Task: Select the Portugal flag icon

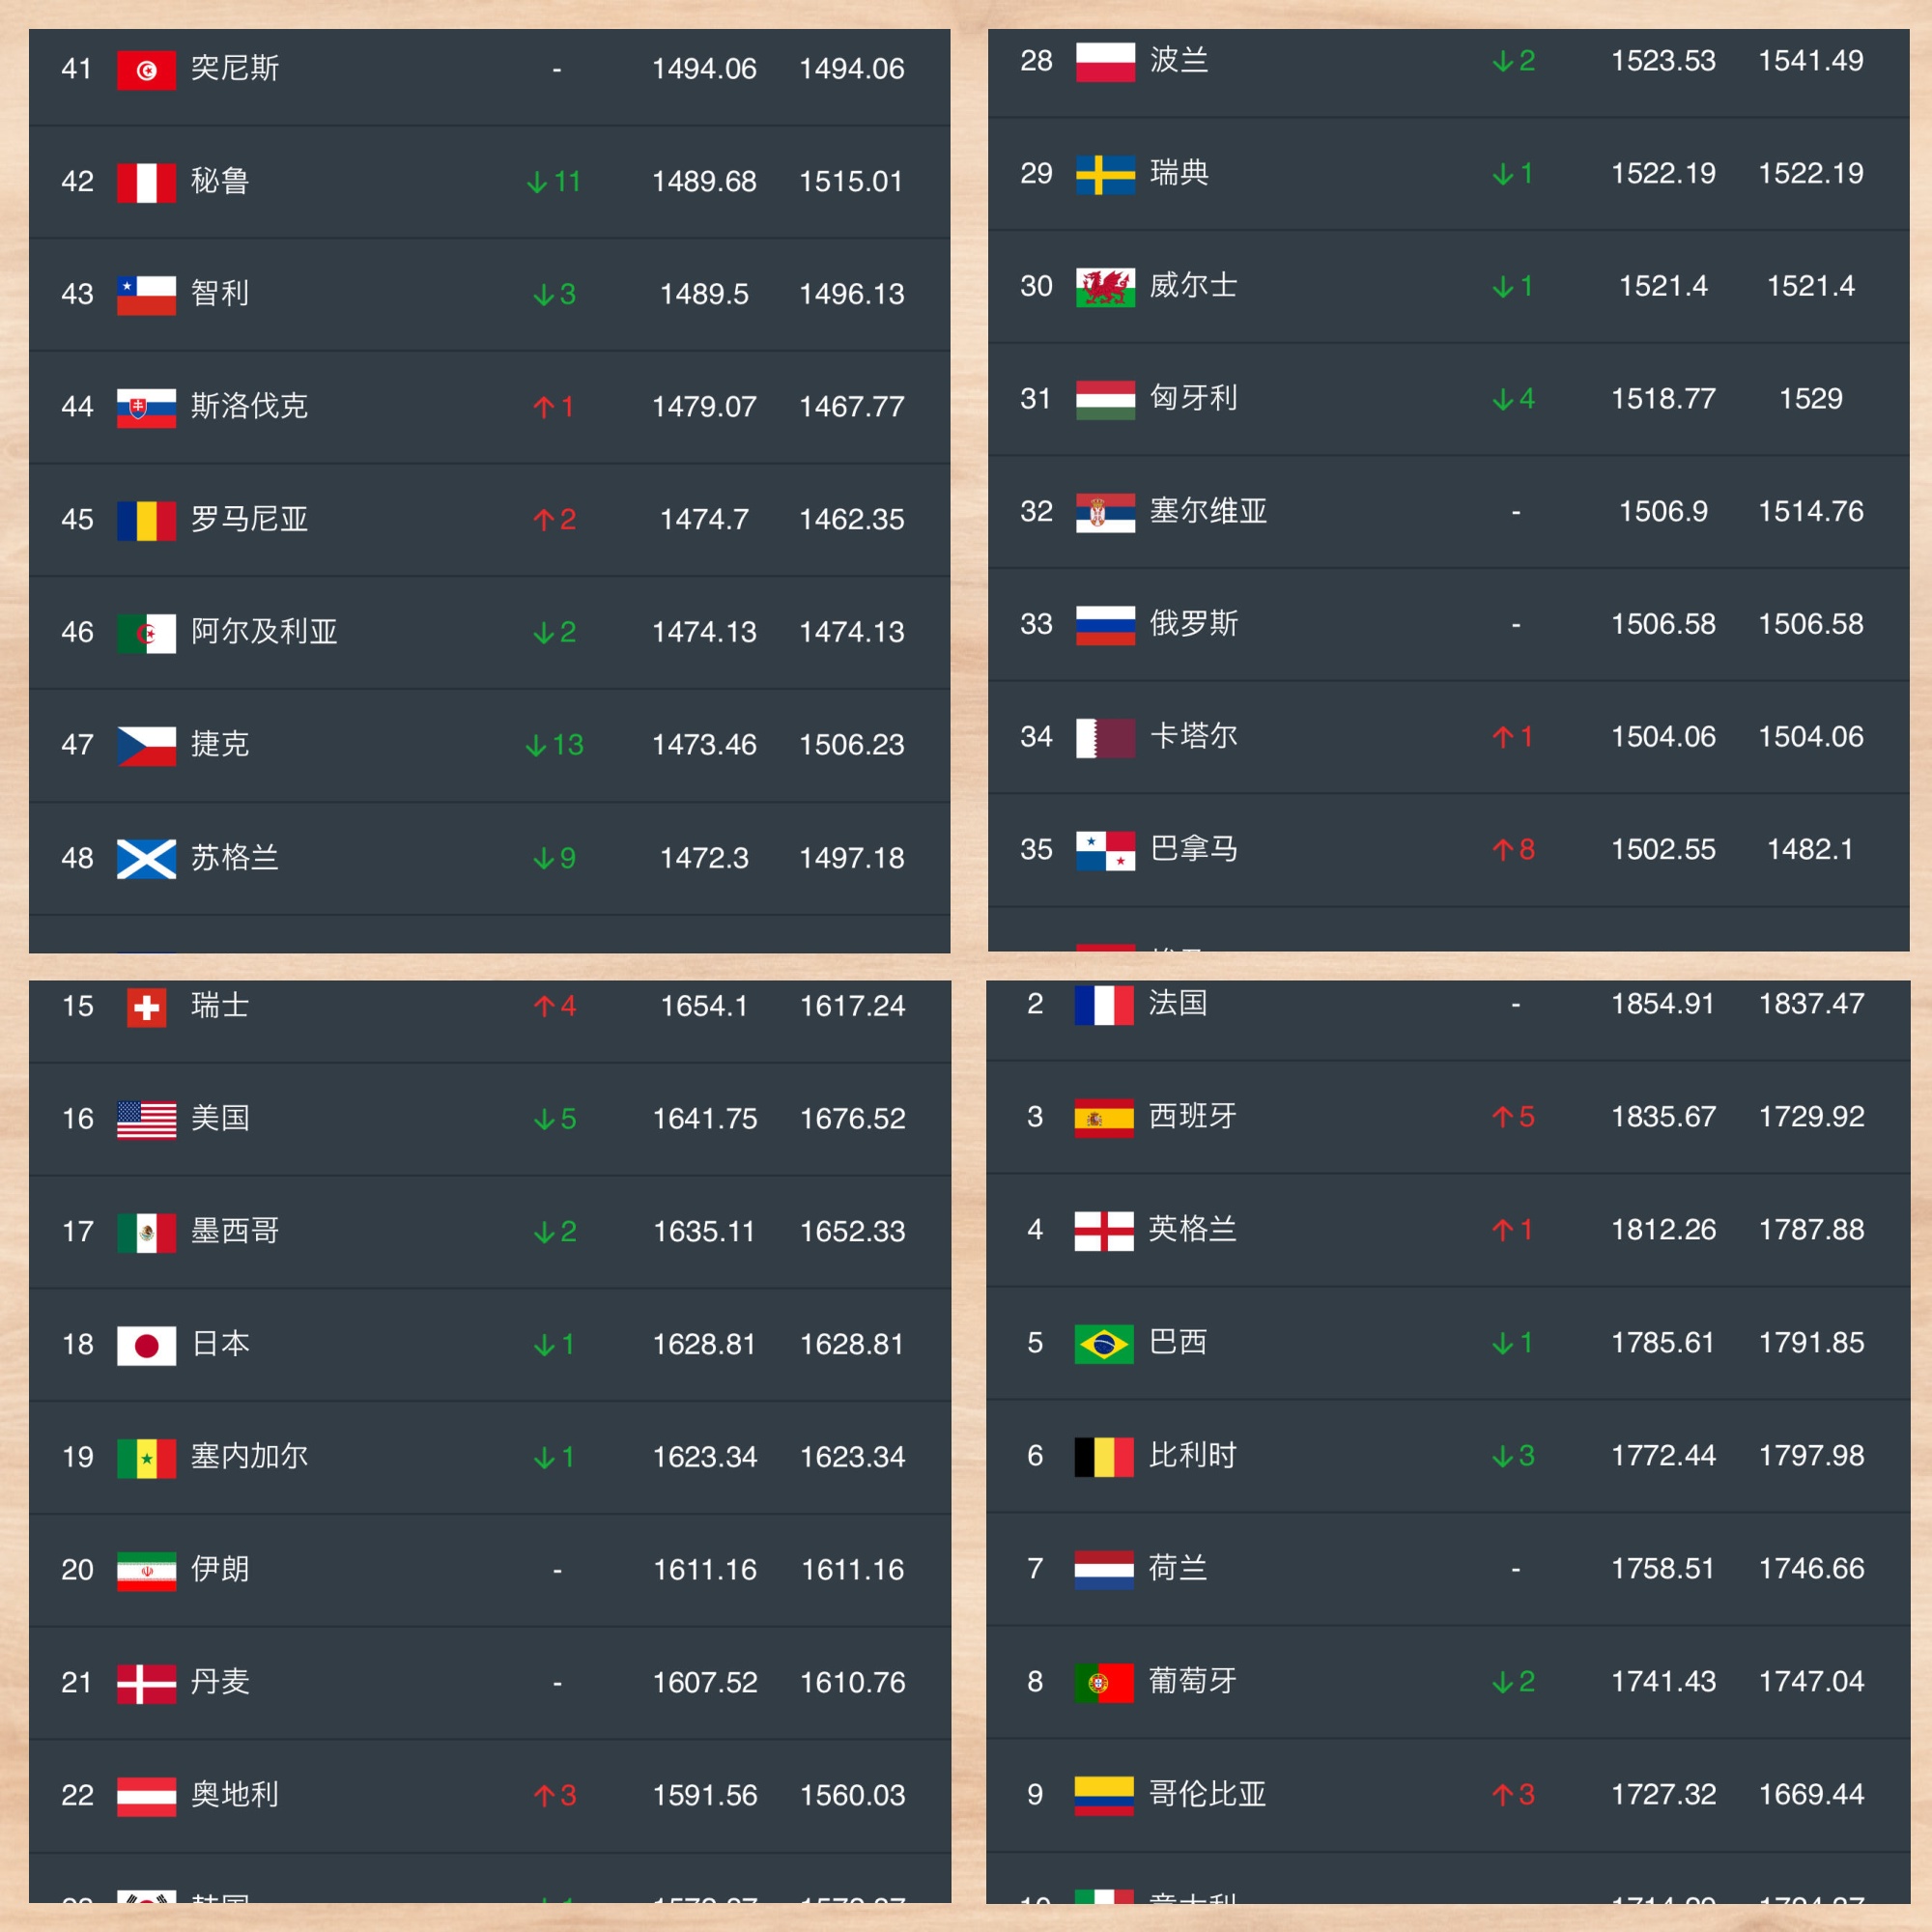Action: [1104, 1682]
